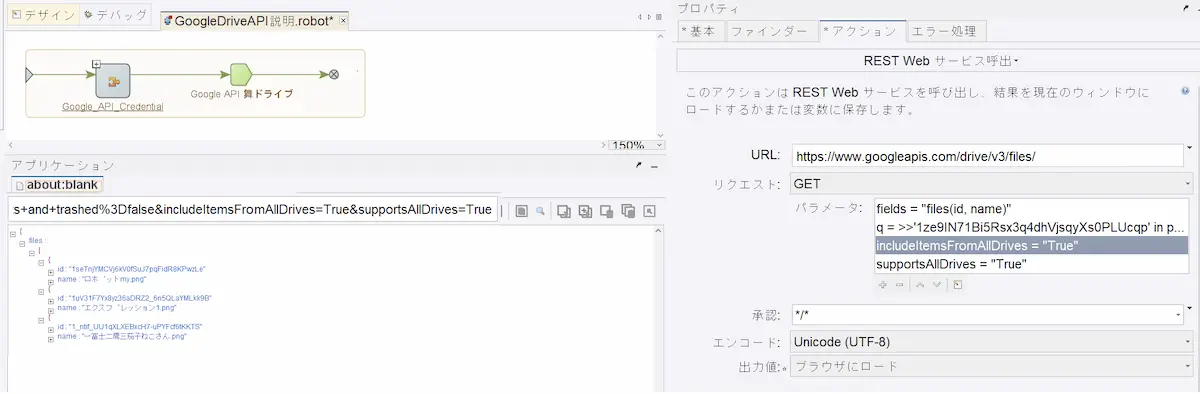Move the parameter down with the arrow icon

point(937,285)
